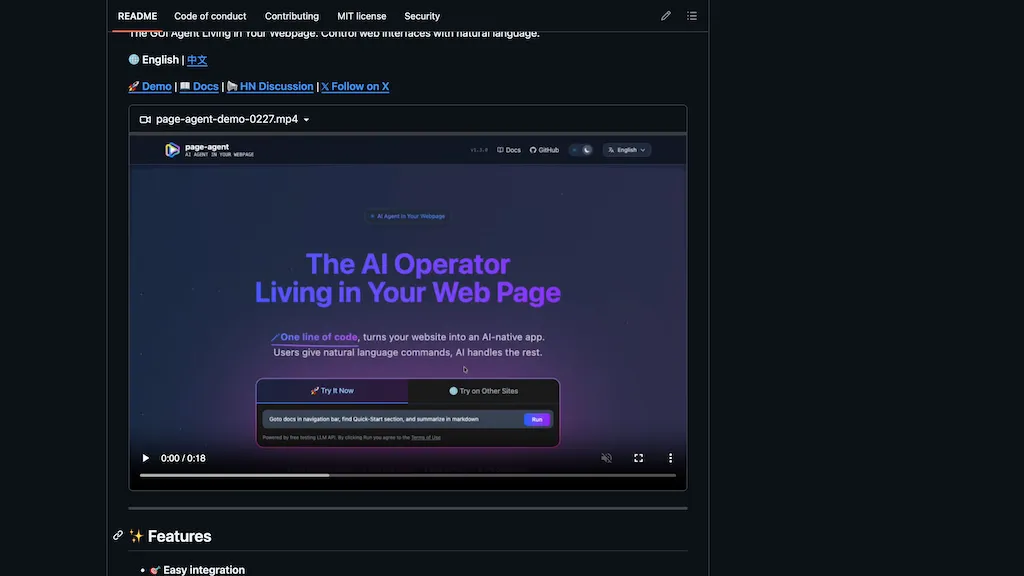The image size is (1024, 576).
Task: Select the Try on Other Sites tab
Action: click(483, 391)
